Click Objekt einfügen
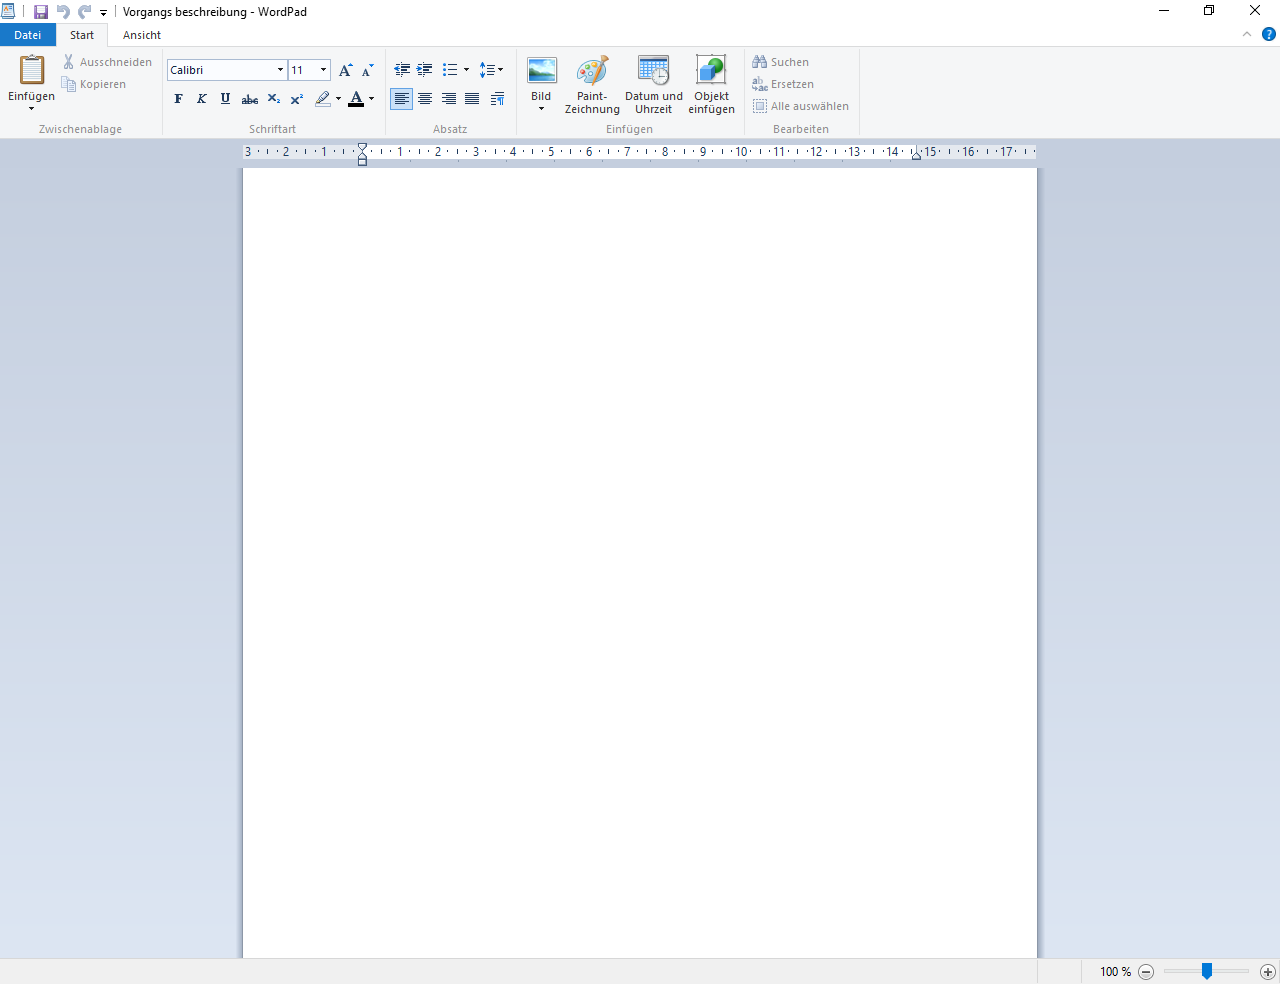Screen dimensions: 1280x984 click(711, 84)
